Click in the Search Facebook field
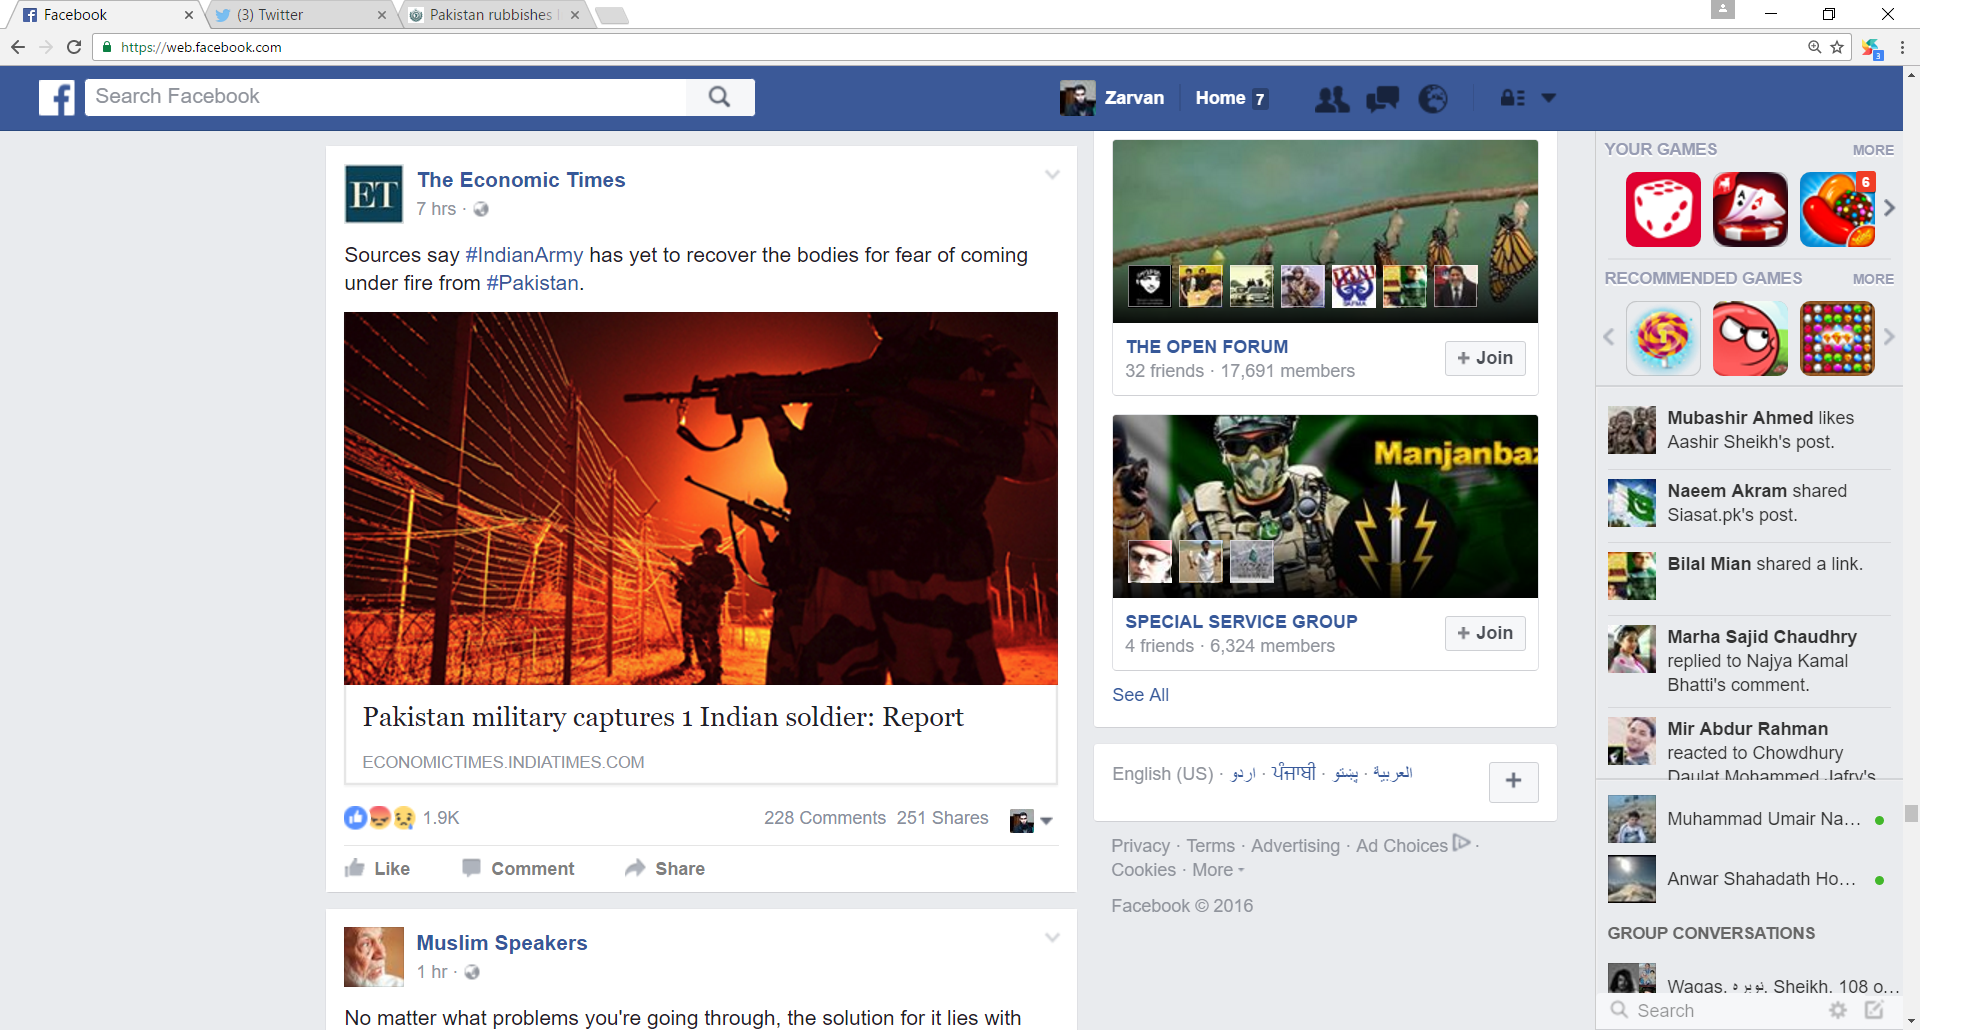The width and height of the screenshot is (1968, 1030). [386, 97]
